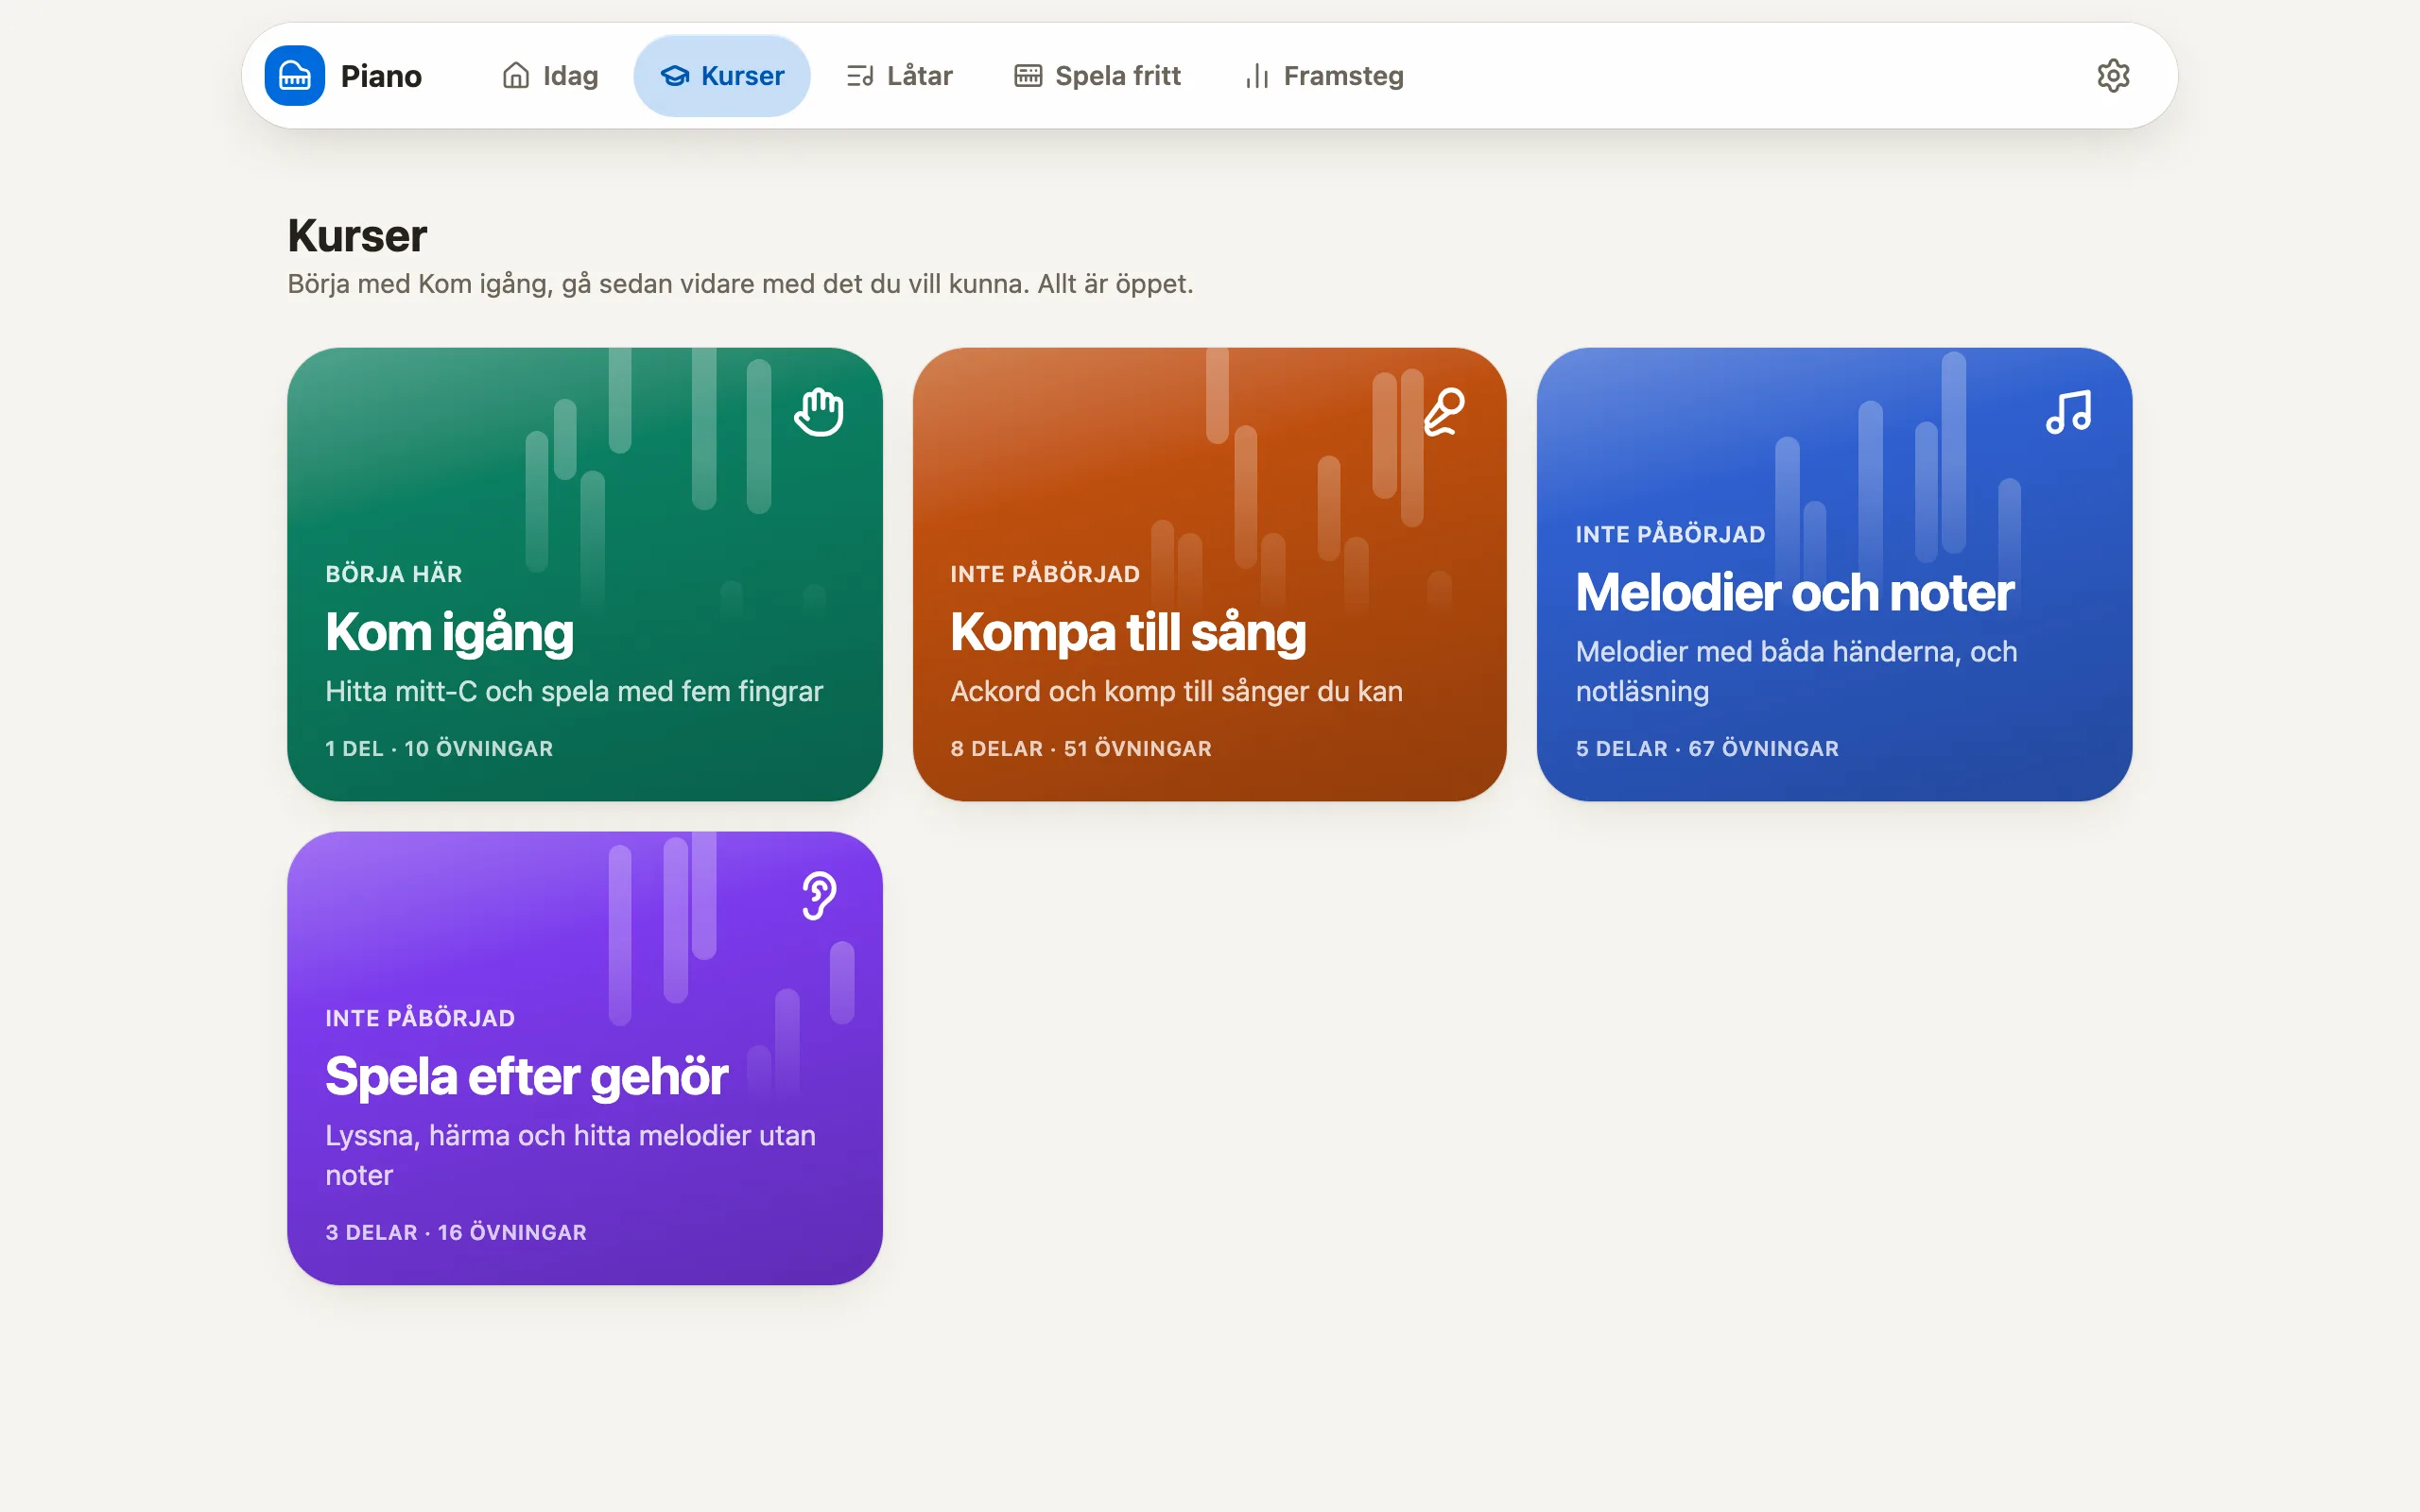Screen dimensions: 2420x1512
Task: Click the ear icon on Spela efter gehör card
Action: [x=819, y=896]
